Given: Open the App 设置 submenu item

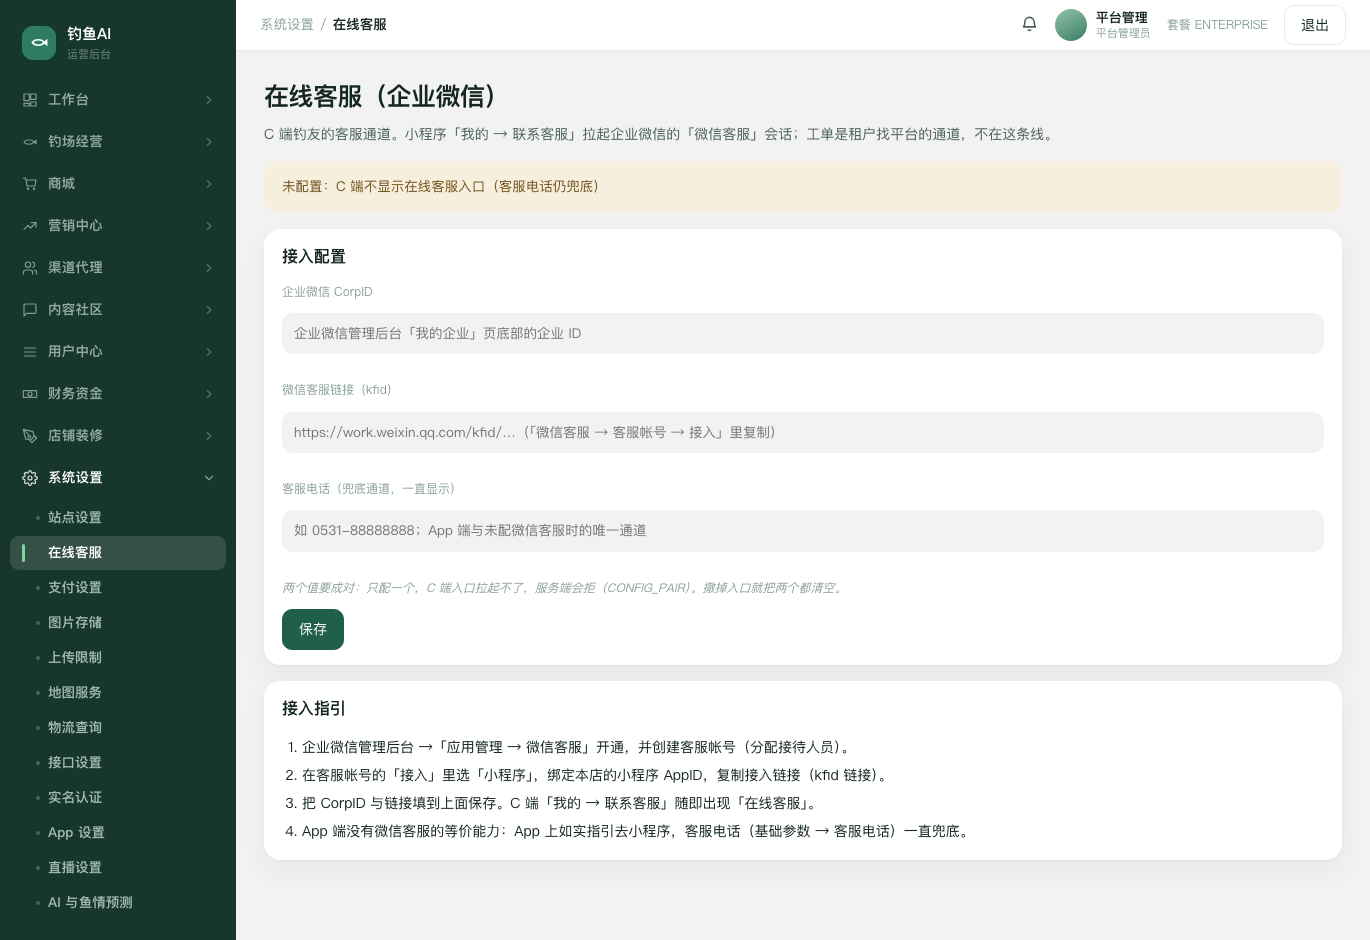Looking at the screenshot, I should tap(118, 833).
